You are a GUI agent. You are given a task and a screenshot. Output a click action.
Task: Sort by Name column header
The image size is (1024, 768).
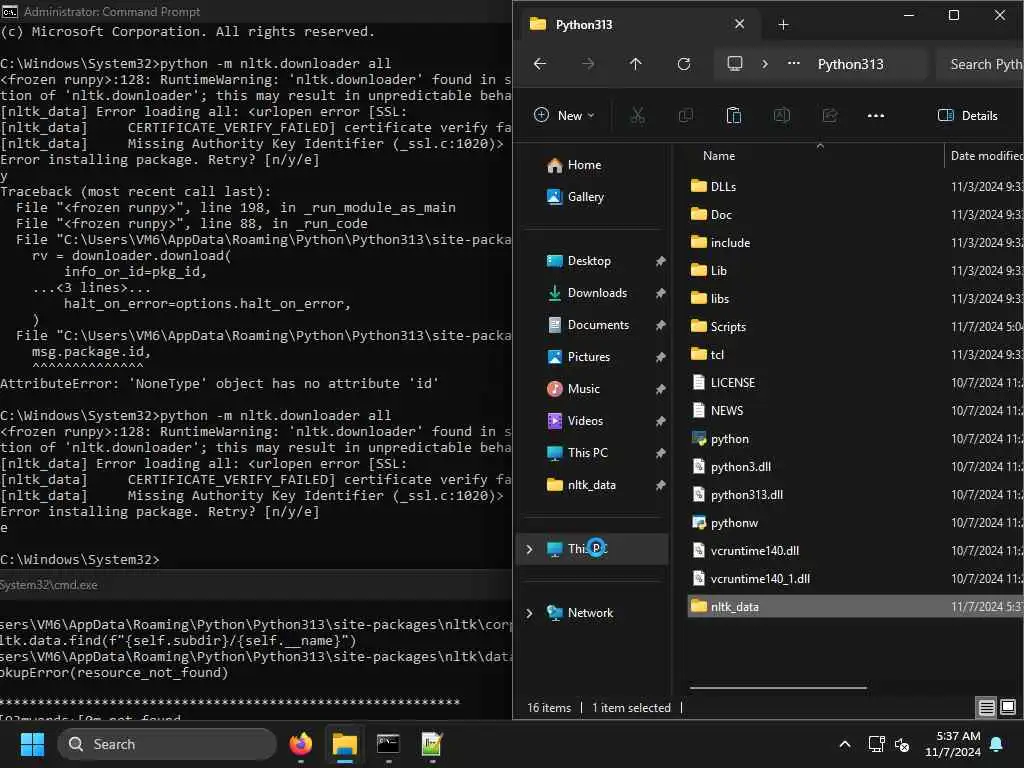tap(719, 155)
